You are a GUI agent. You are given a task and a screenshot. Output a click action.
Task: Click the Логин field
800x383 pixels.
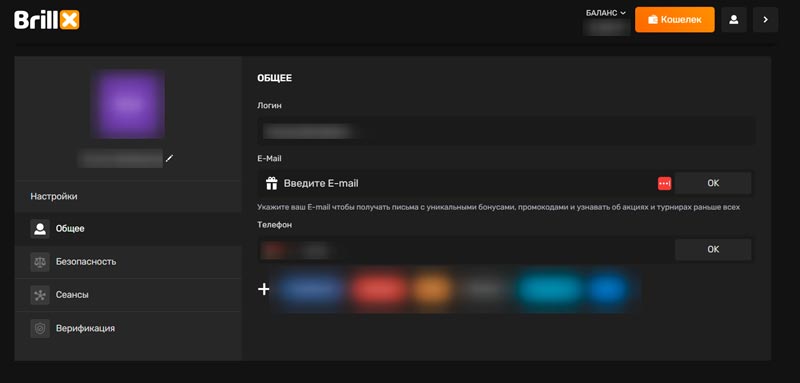pos(506,132)
